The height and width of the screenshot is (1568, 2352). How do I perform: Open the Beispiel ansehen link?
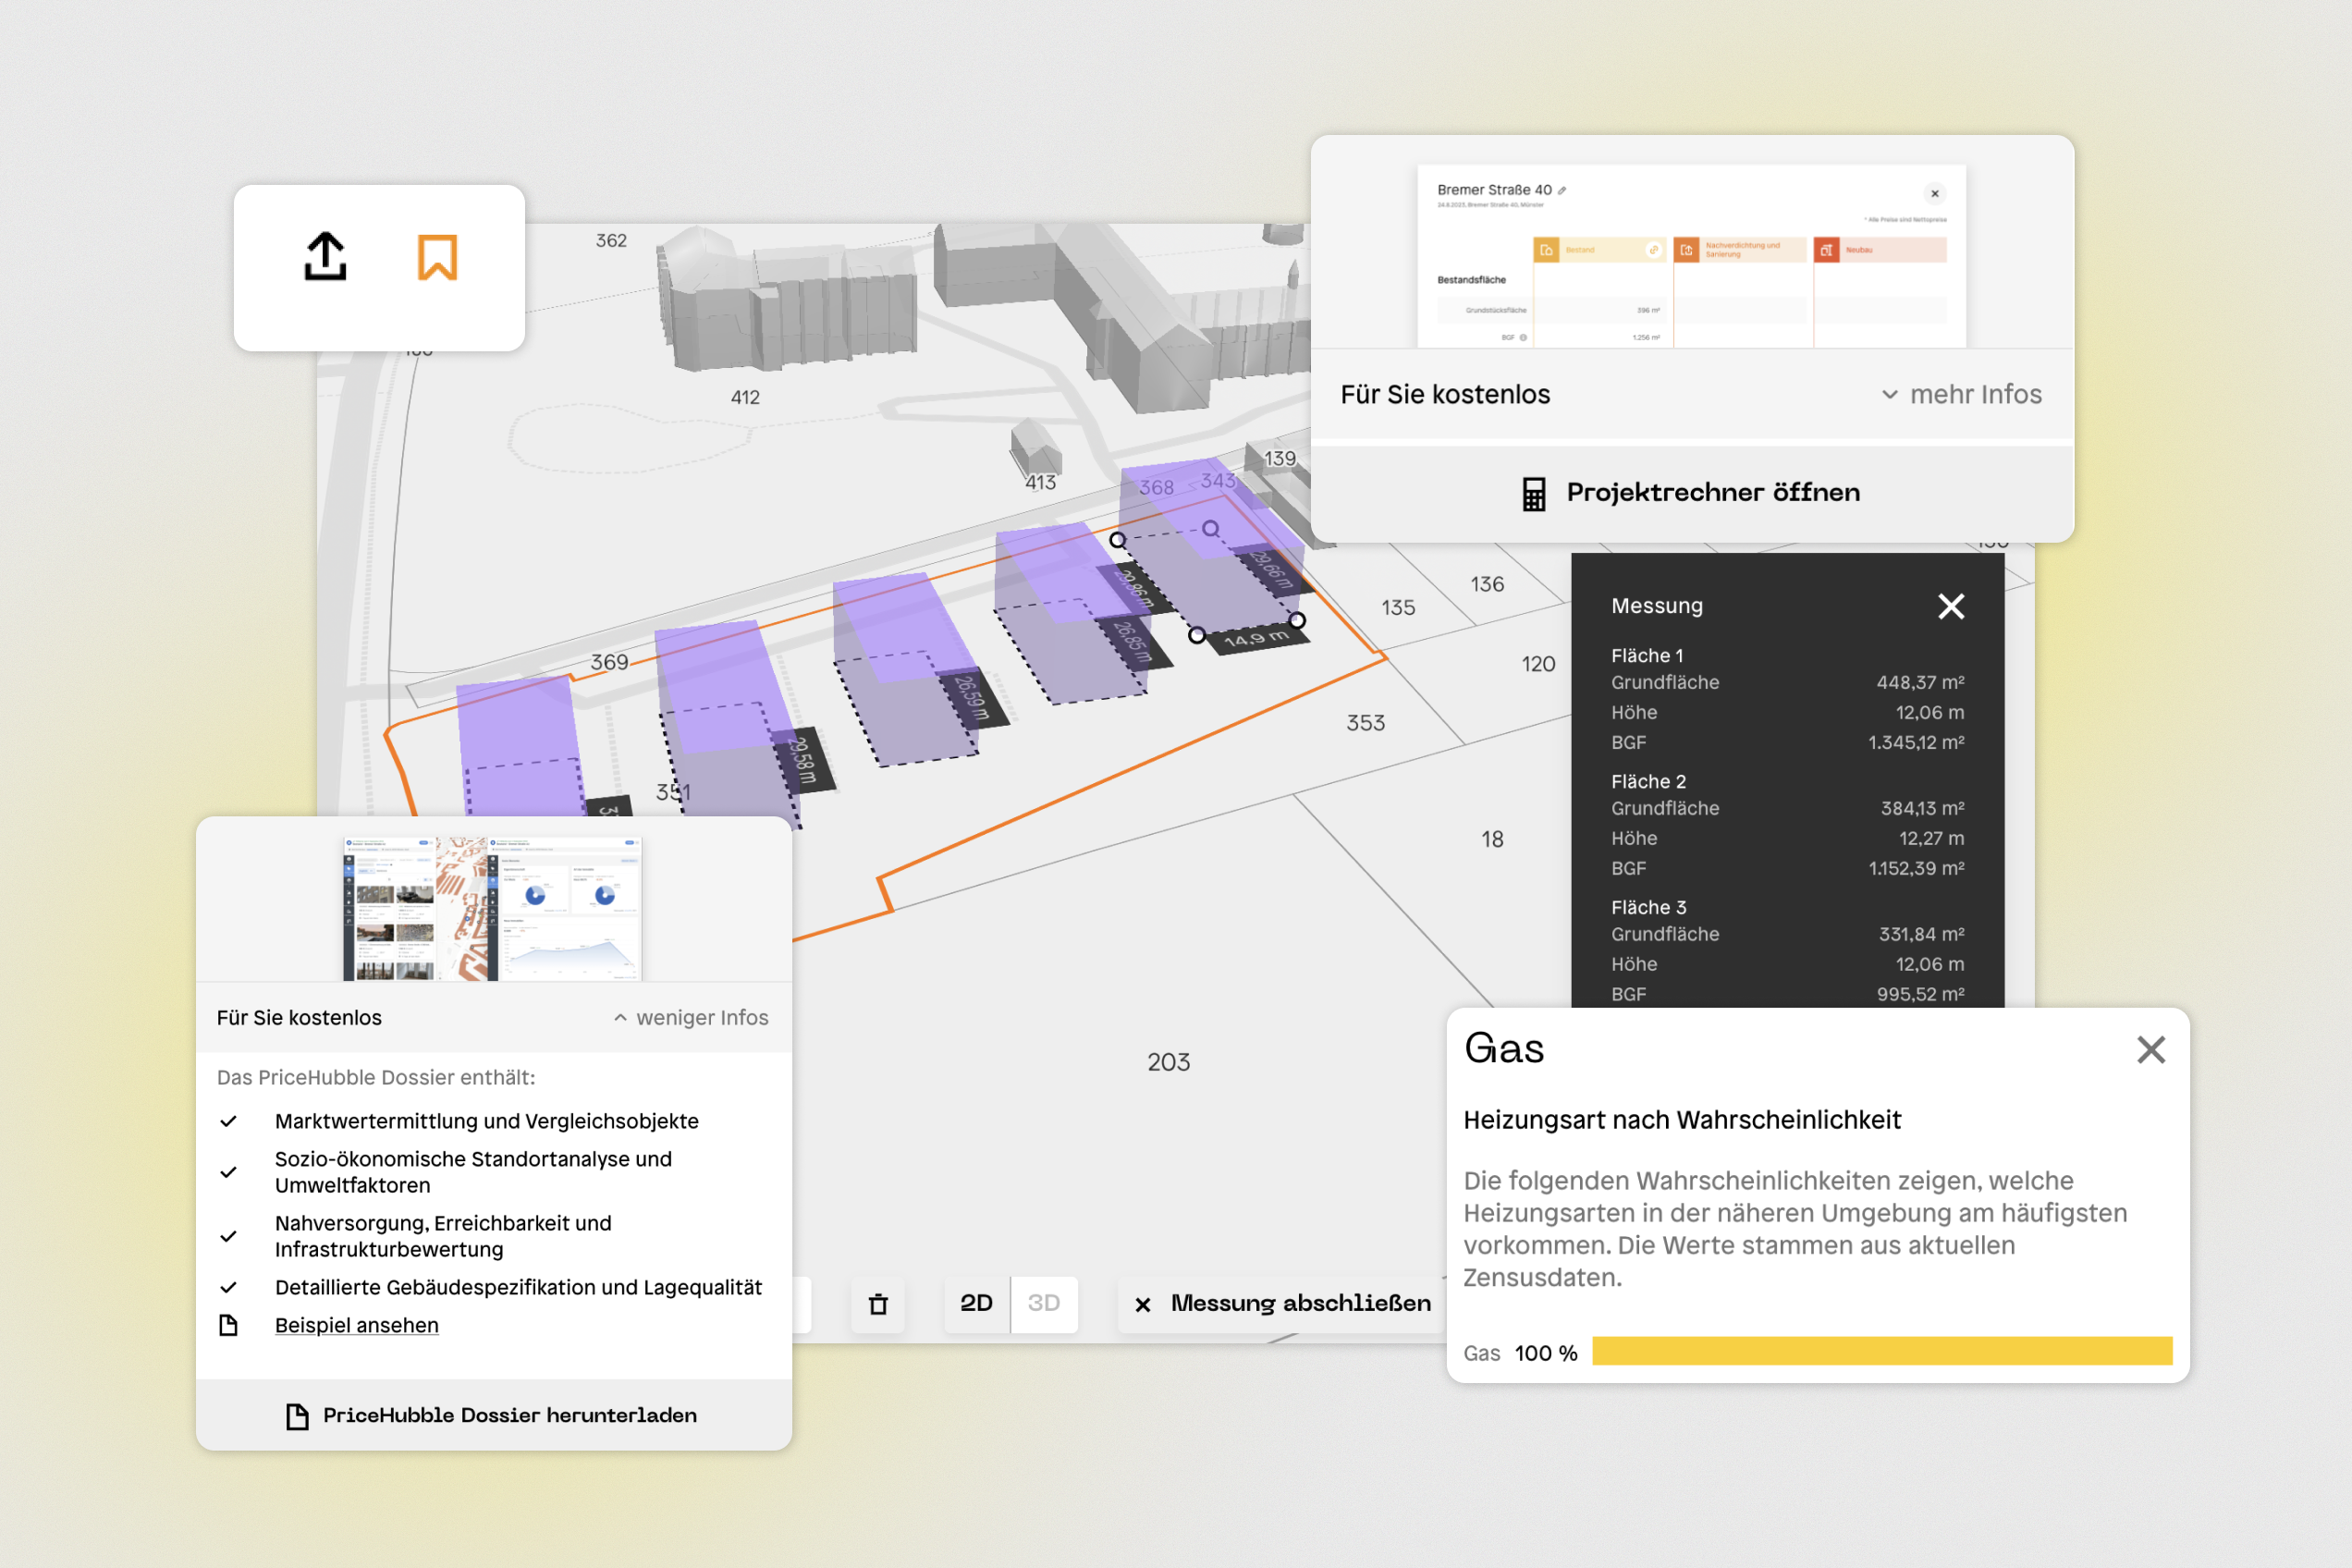click(x=357, y=1325)
